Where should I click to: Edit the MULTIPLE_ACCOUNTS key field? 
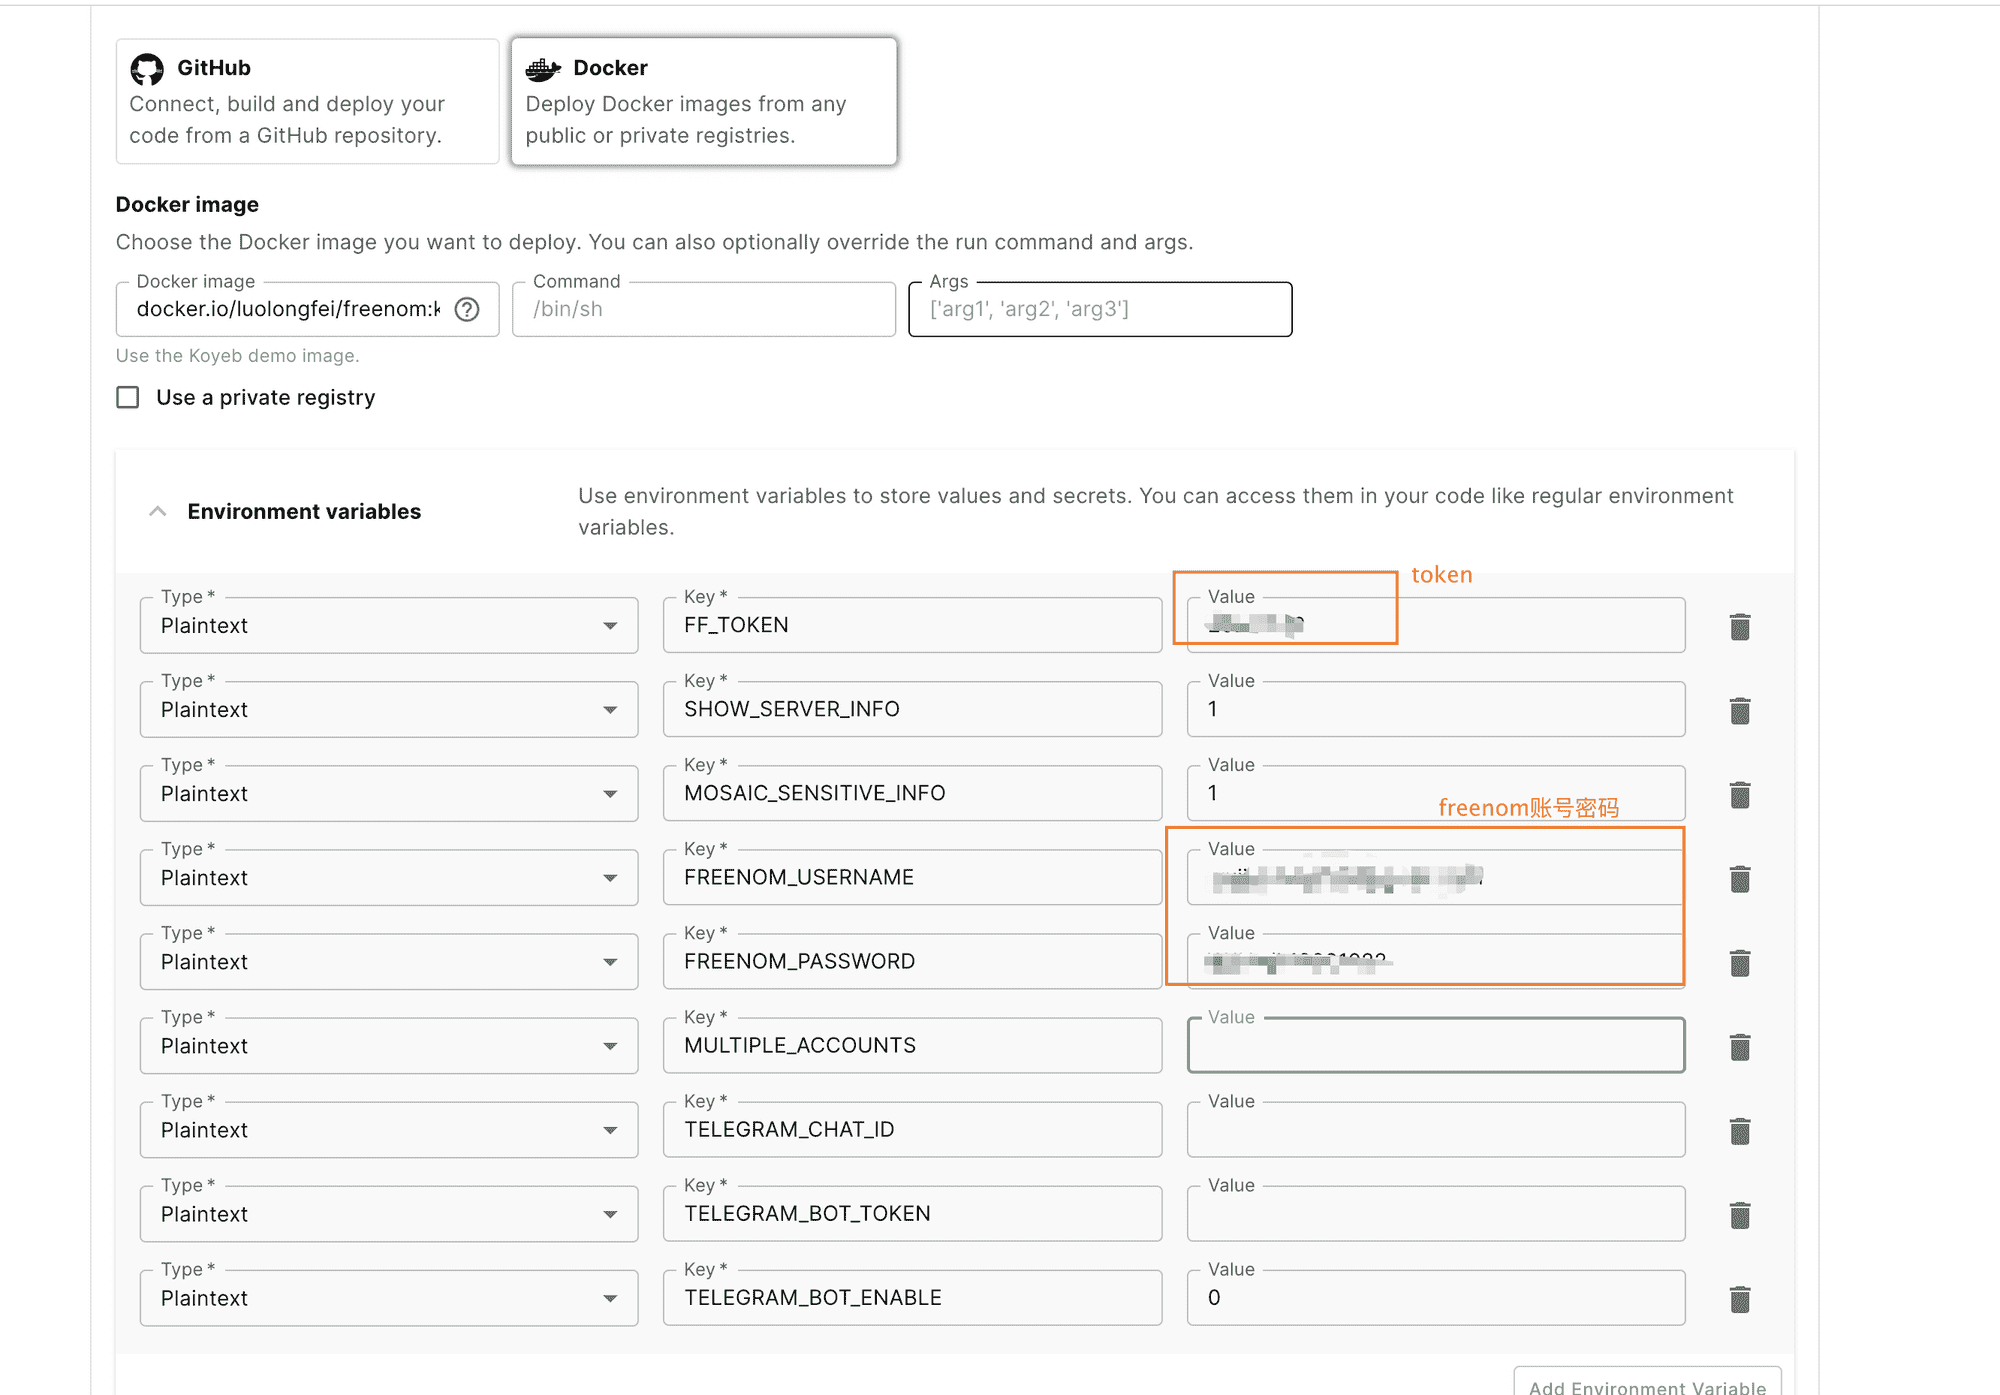[912, 1045]
